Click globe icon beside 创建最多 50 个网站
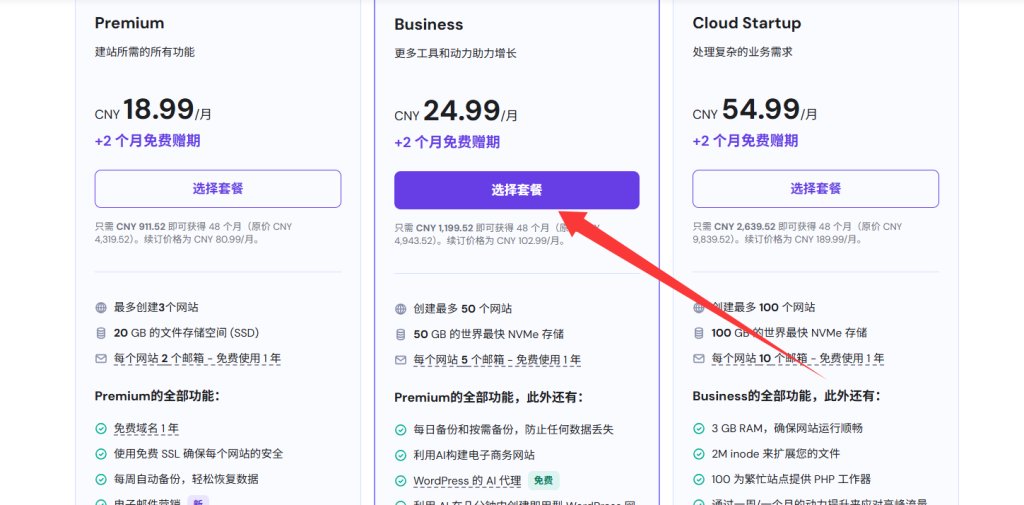 [x=401, y=309]
